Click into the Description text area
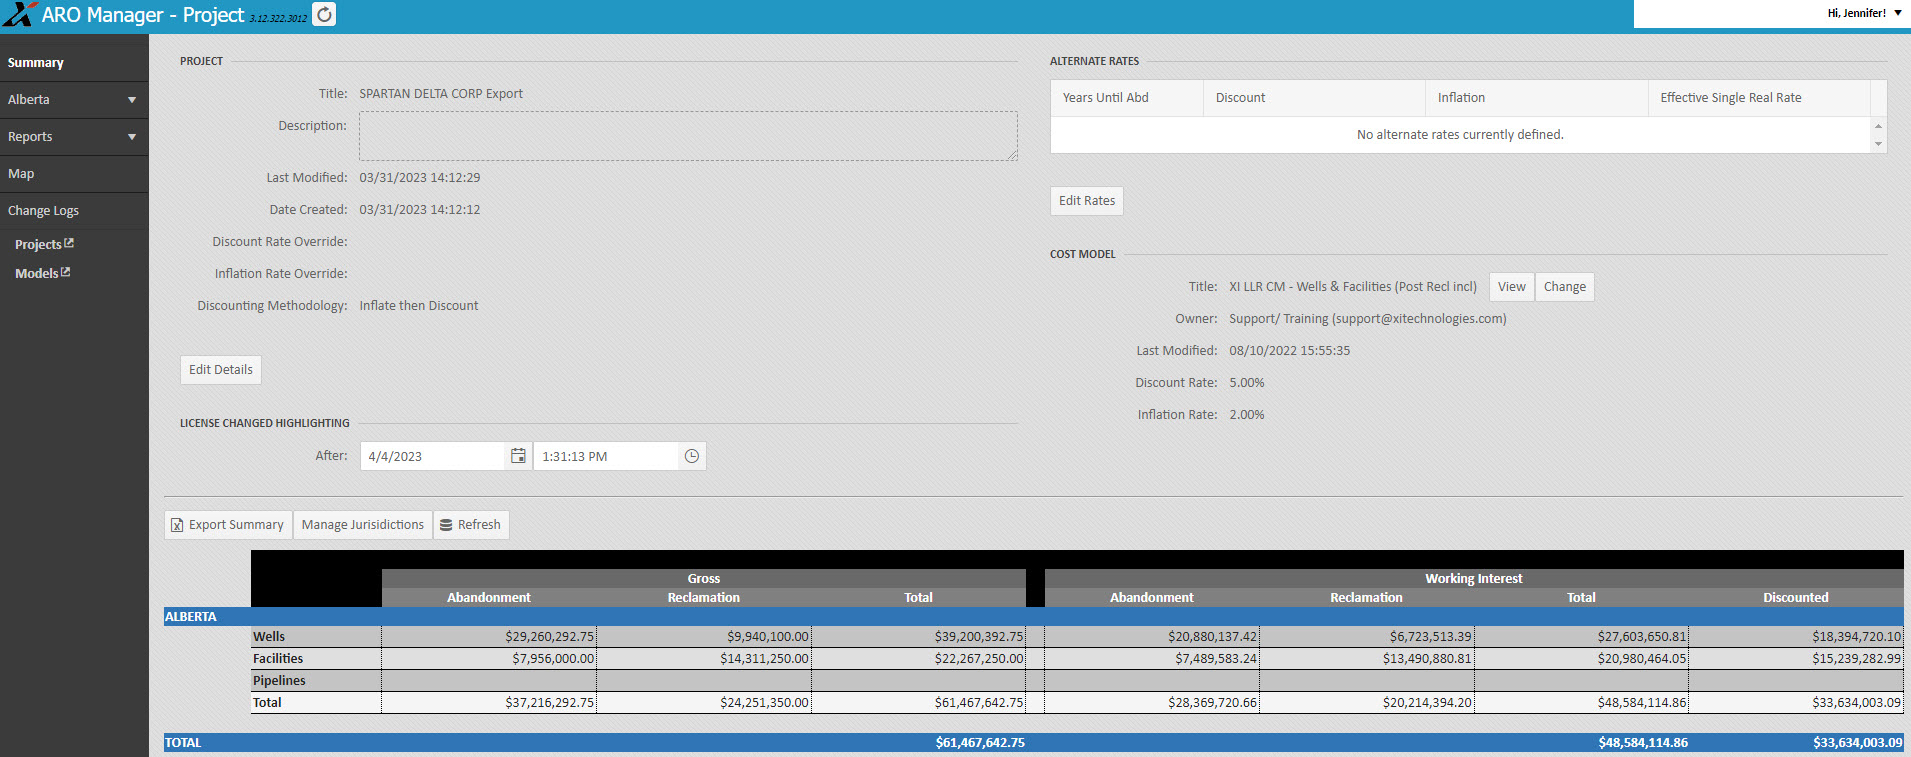The height and width of the screenshot is (757, 1911). (x=688, y=136)
